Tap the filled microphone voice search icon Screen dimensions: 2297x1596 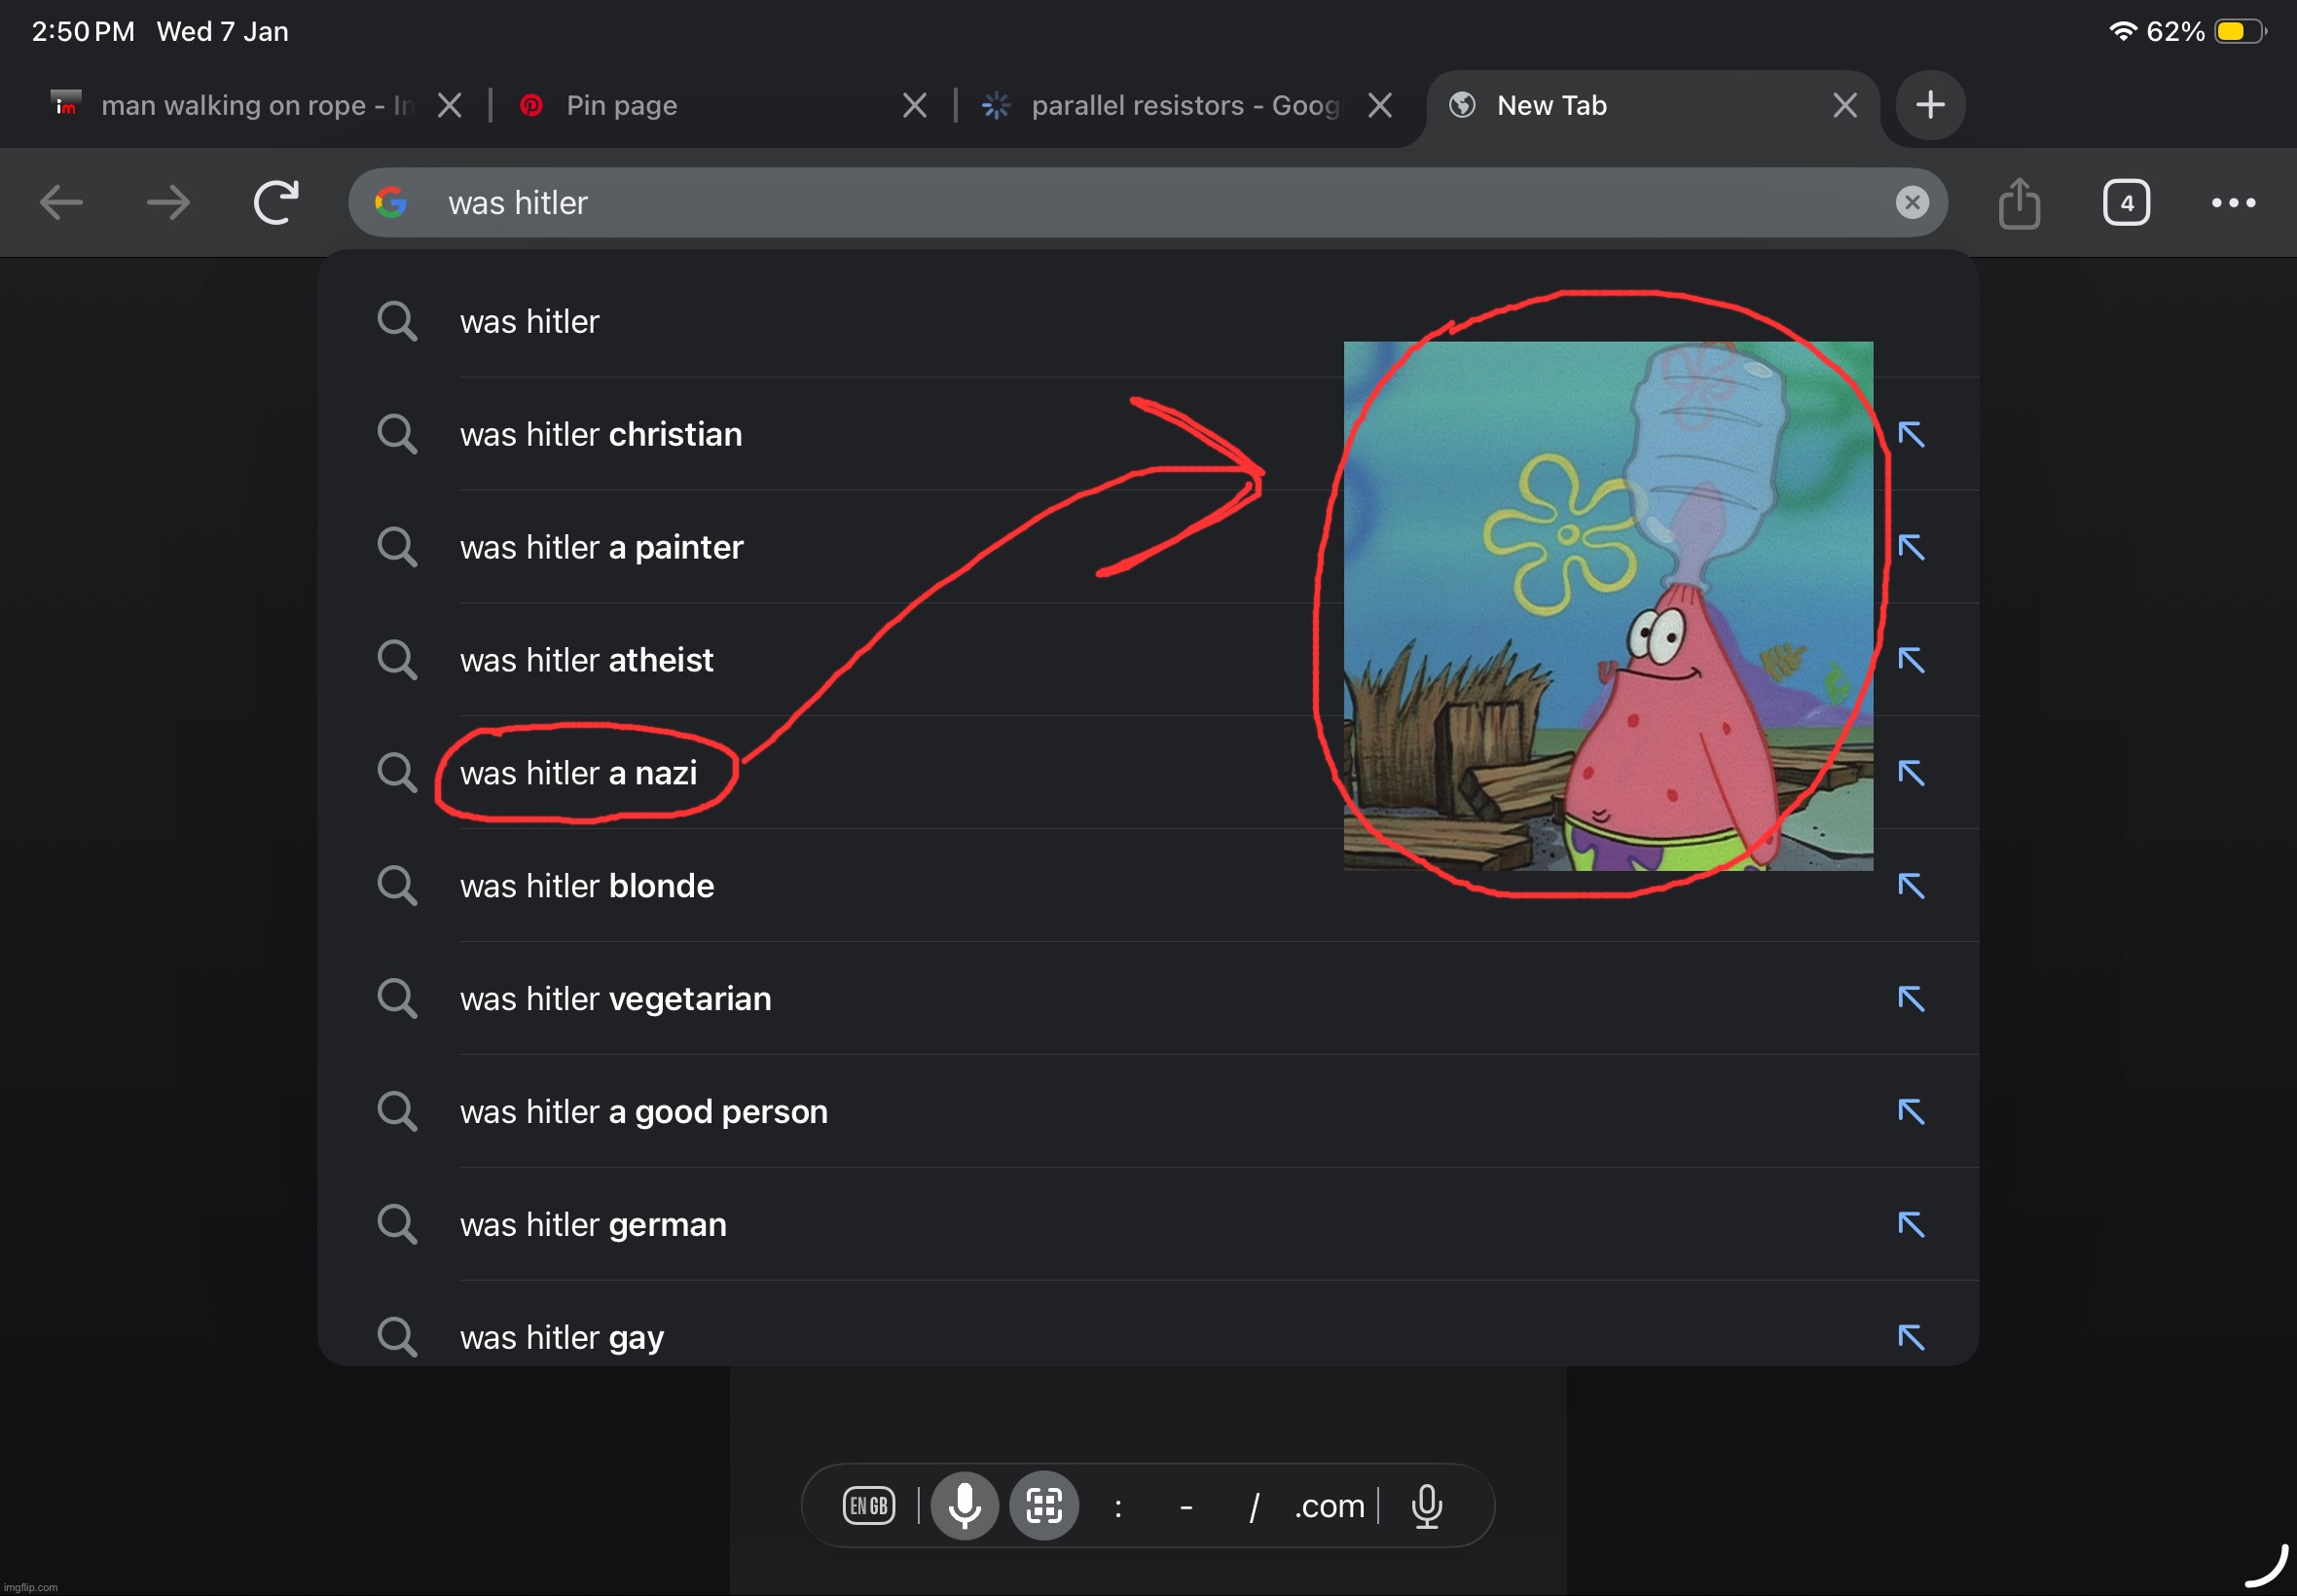click(964, 1505)
